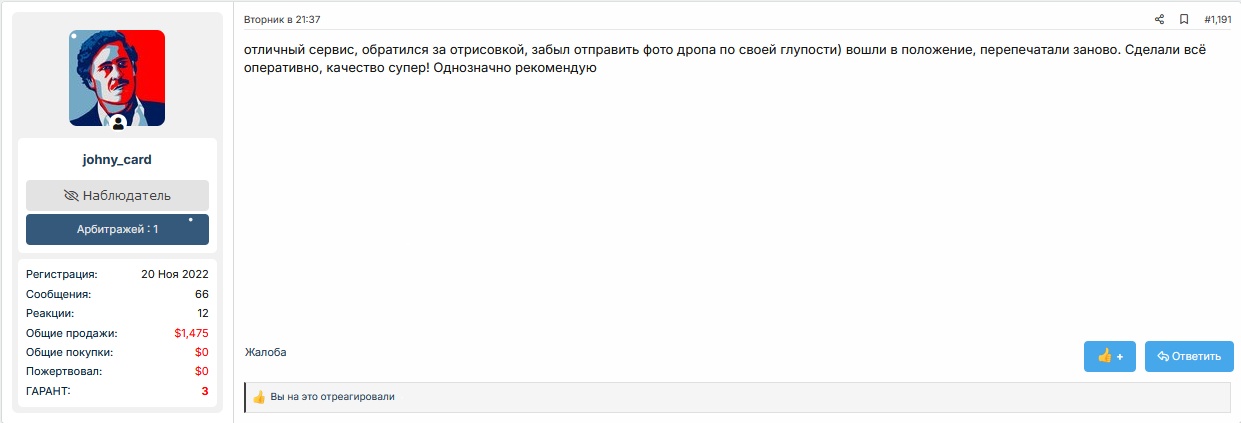This screenshot has height=423, width=1241.
Task: Click the Сообщения count 66
Action: pos(201,294)
